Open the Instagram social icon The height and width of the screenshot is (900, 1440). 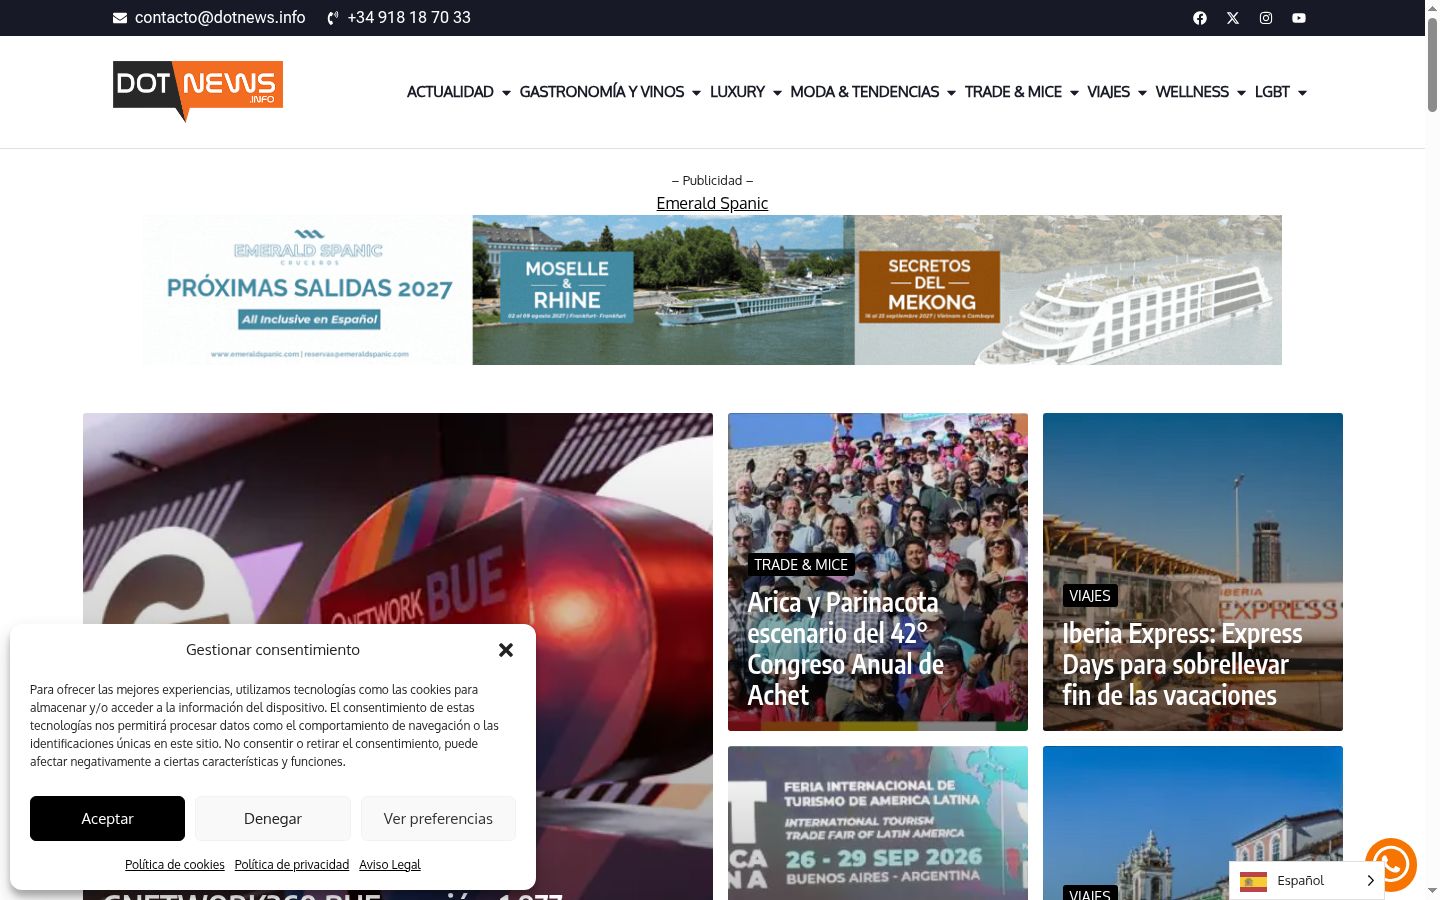point(1266,18)
